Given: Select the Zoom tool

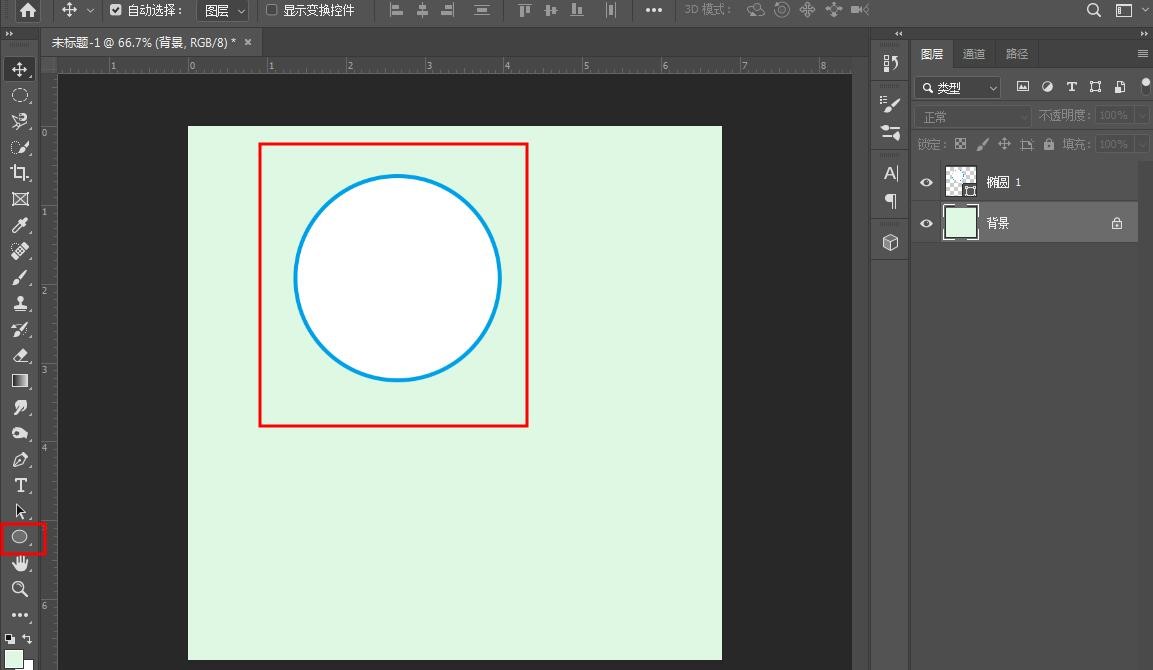Looking at the screenshot, I should click(x=20, y=589).
